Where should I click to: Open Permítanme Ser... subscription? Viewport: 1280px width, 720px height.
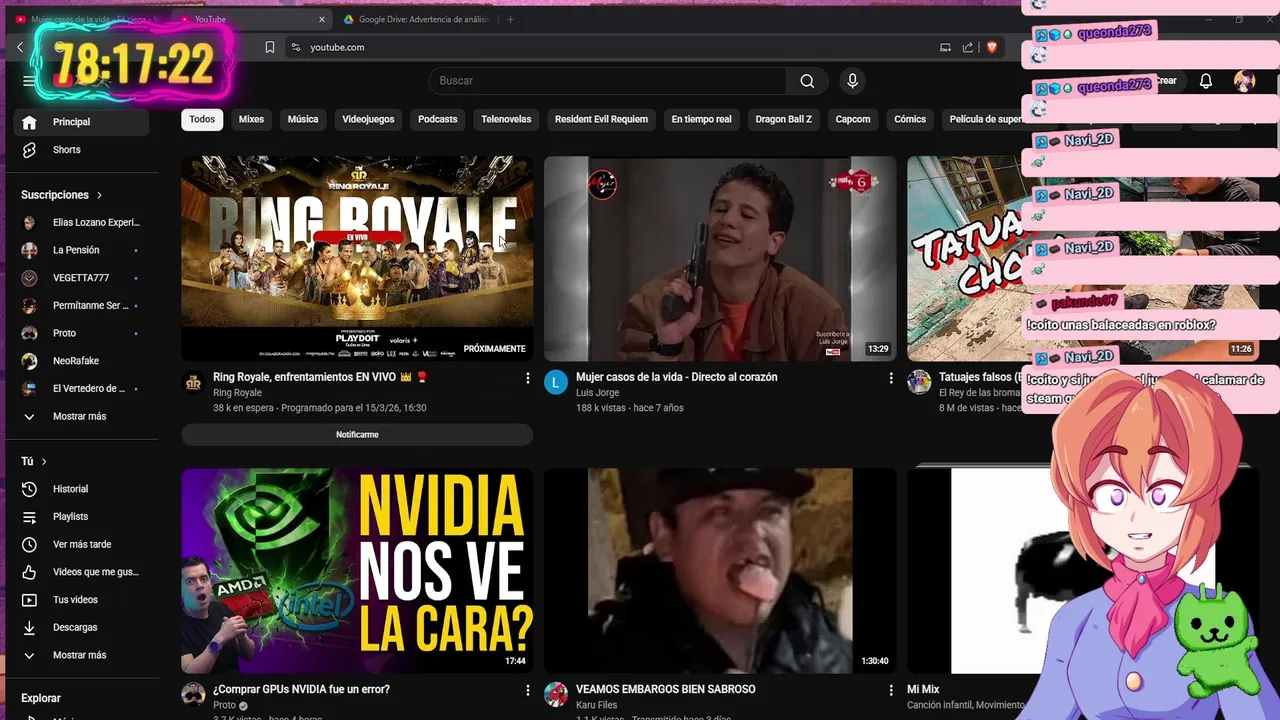click(80, 305)
